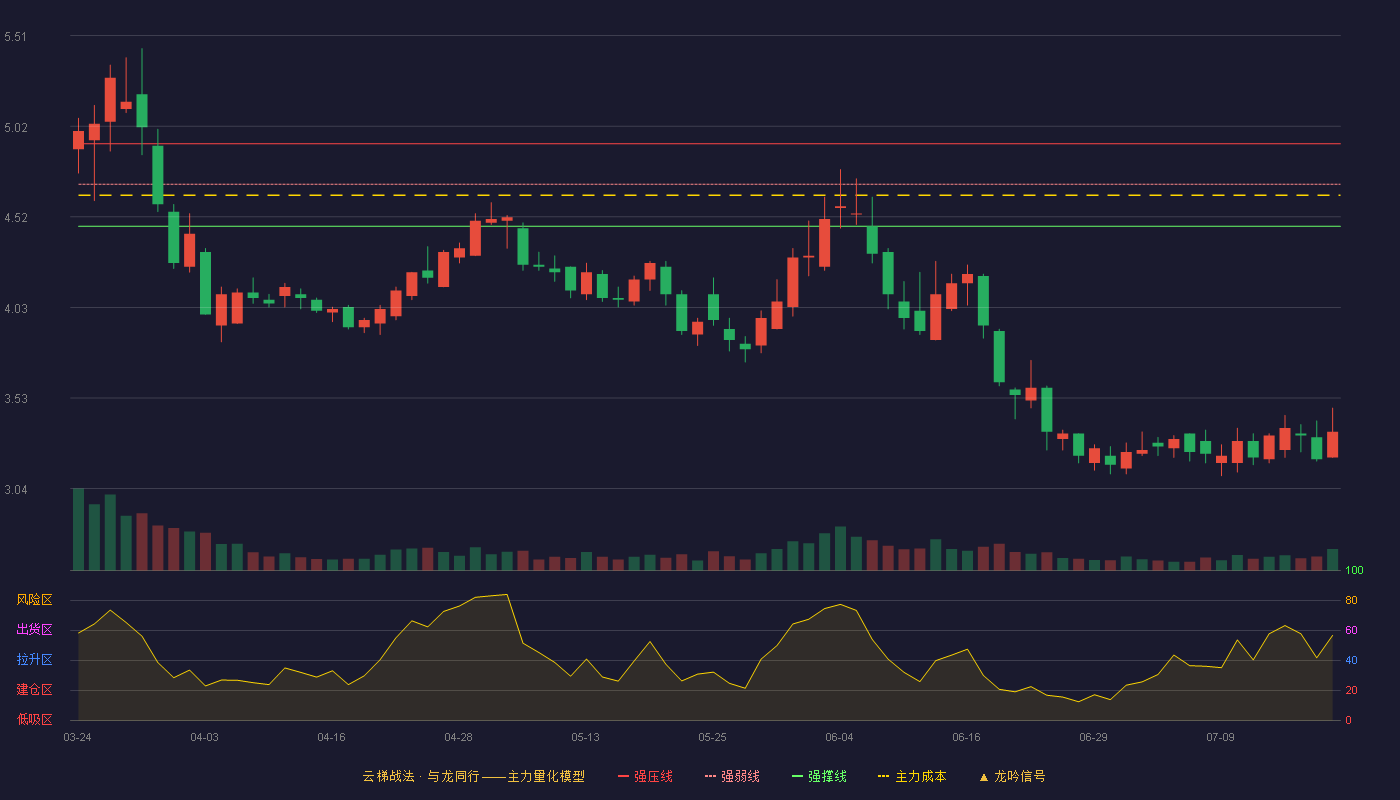Click the 4.52 price axis label
The height and width of the screenshot is (800, 1400).
pyautogui.click(x=15, y=218)
